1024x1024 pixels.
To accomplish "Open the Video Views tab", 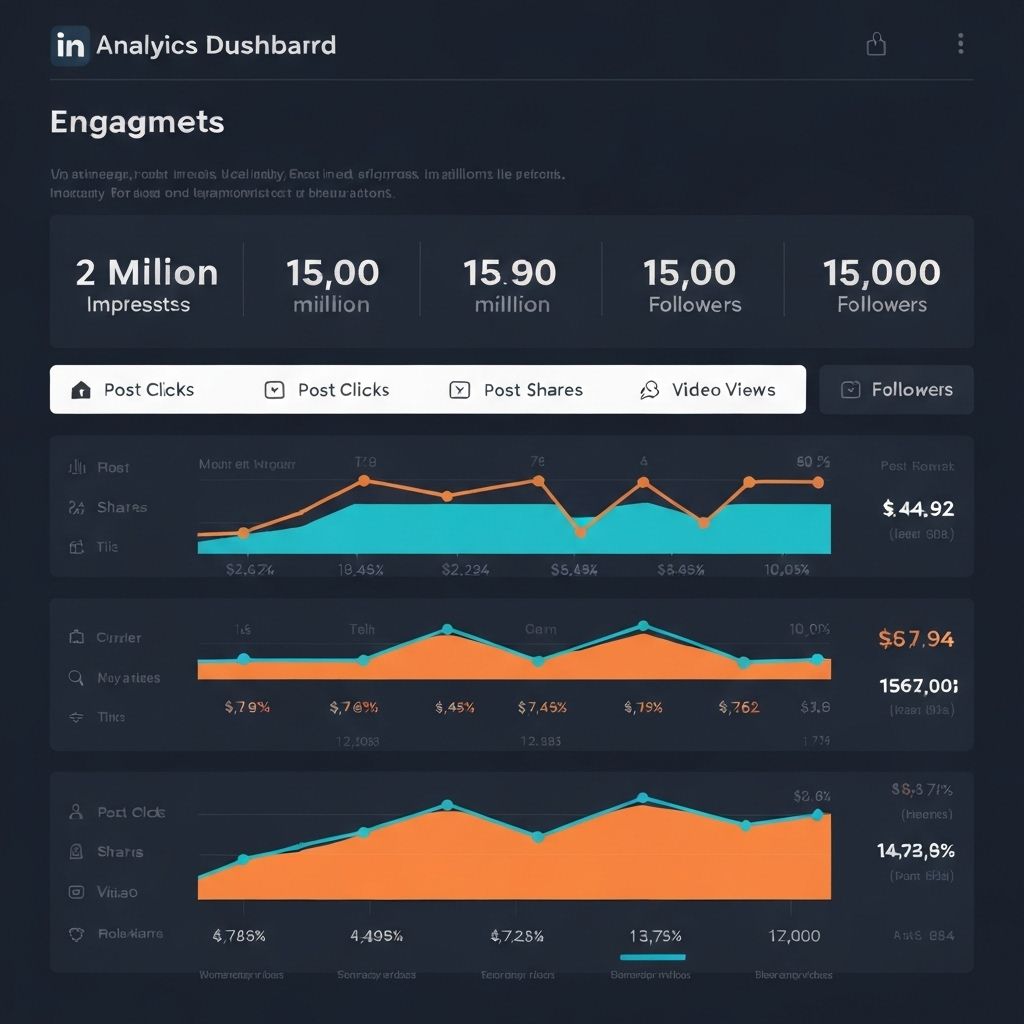I will coord(708,390).
